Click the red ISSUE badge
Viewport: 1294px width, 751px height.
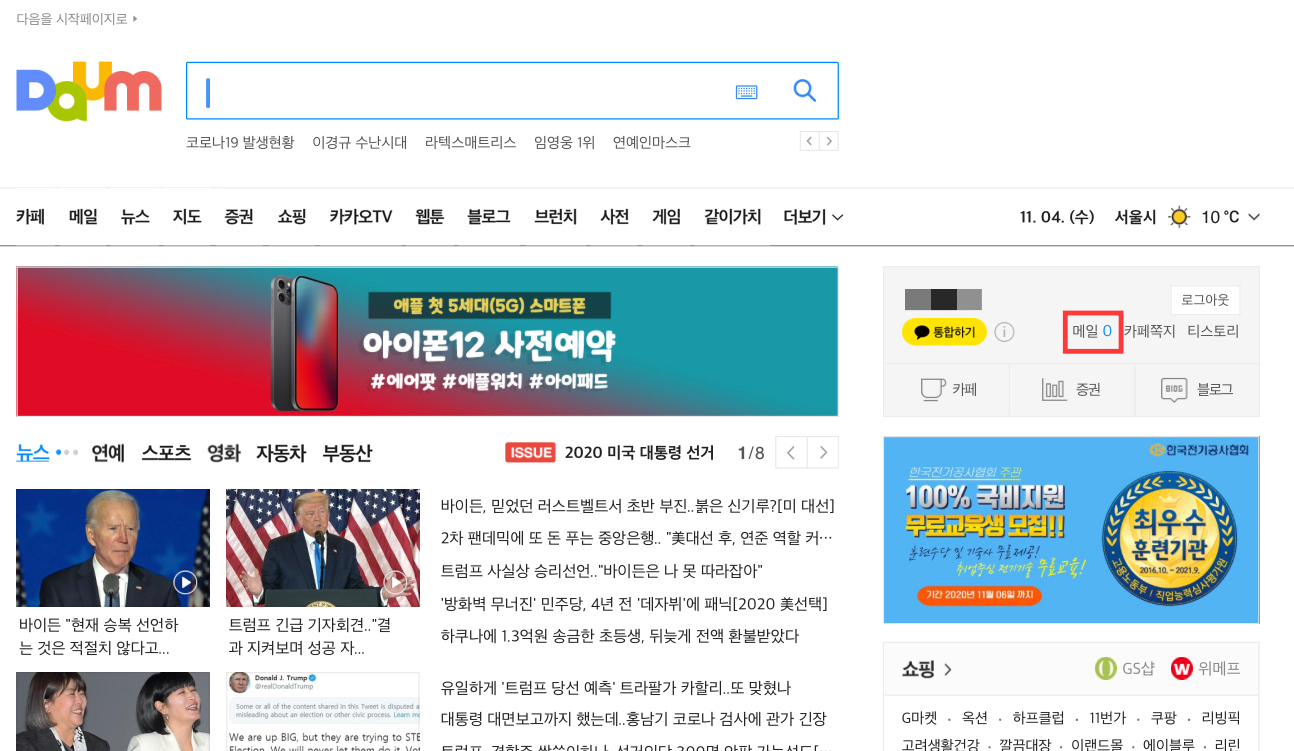530,453
